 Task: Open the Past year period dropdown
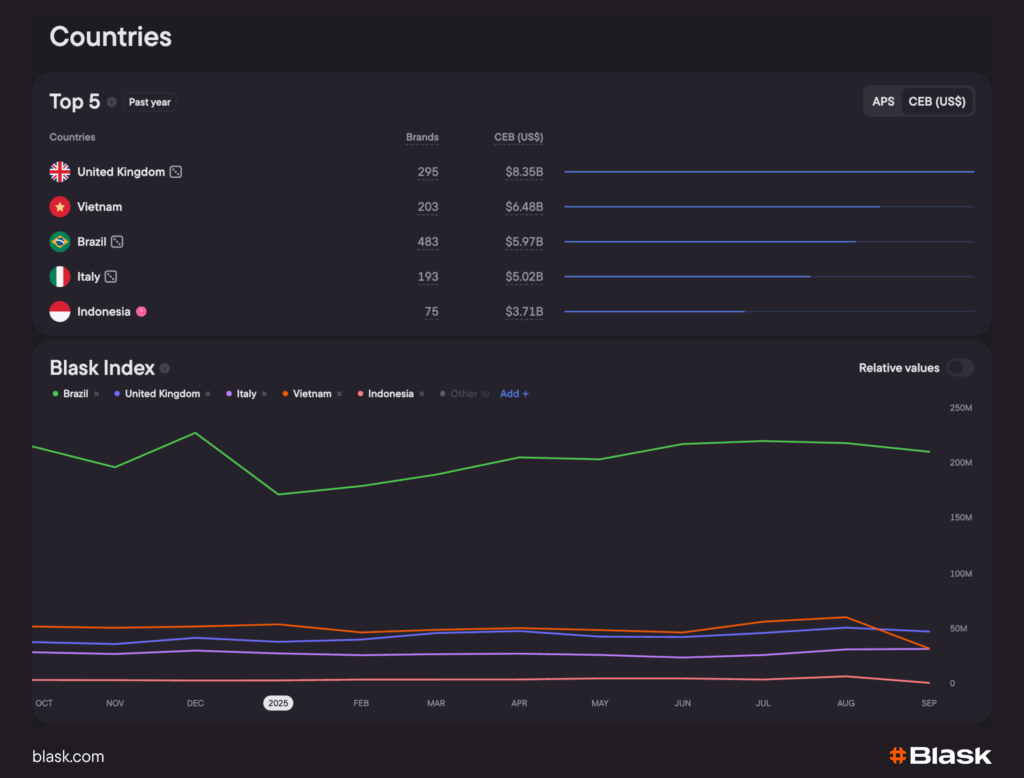tap(150, 102)
